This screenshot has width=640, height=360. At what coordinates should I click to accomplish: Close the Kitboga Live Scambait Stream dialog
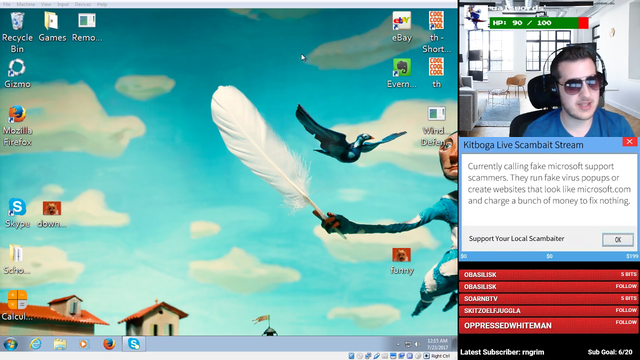(x=629, y=142)
